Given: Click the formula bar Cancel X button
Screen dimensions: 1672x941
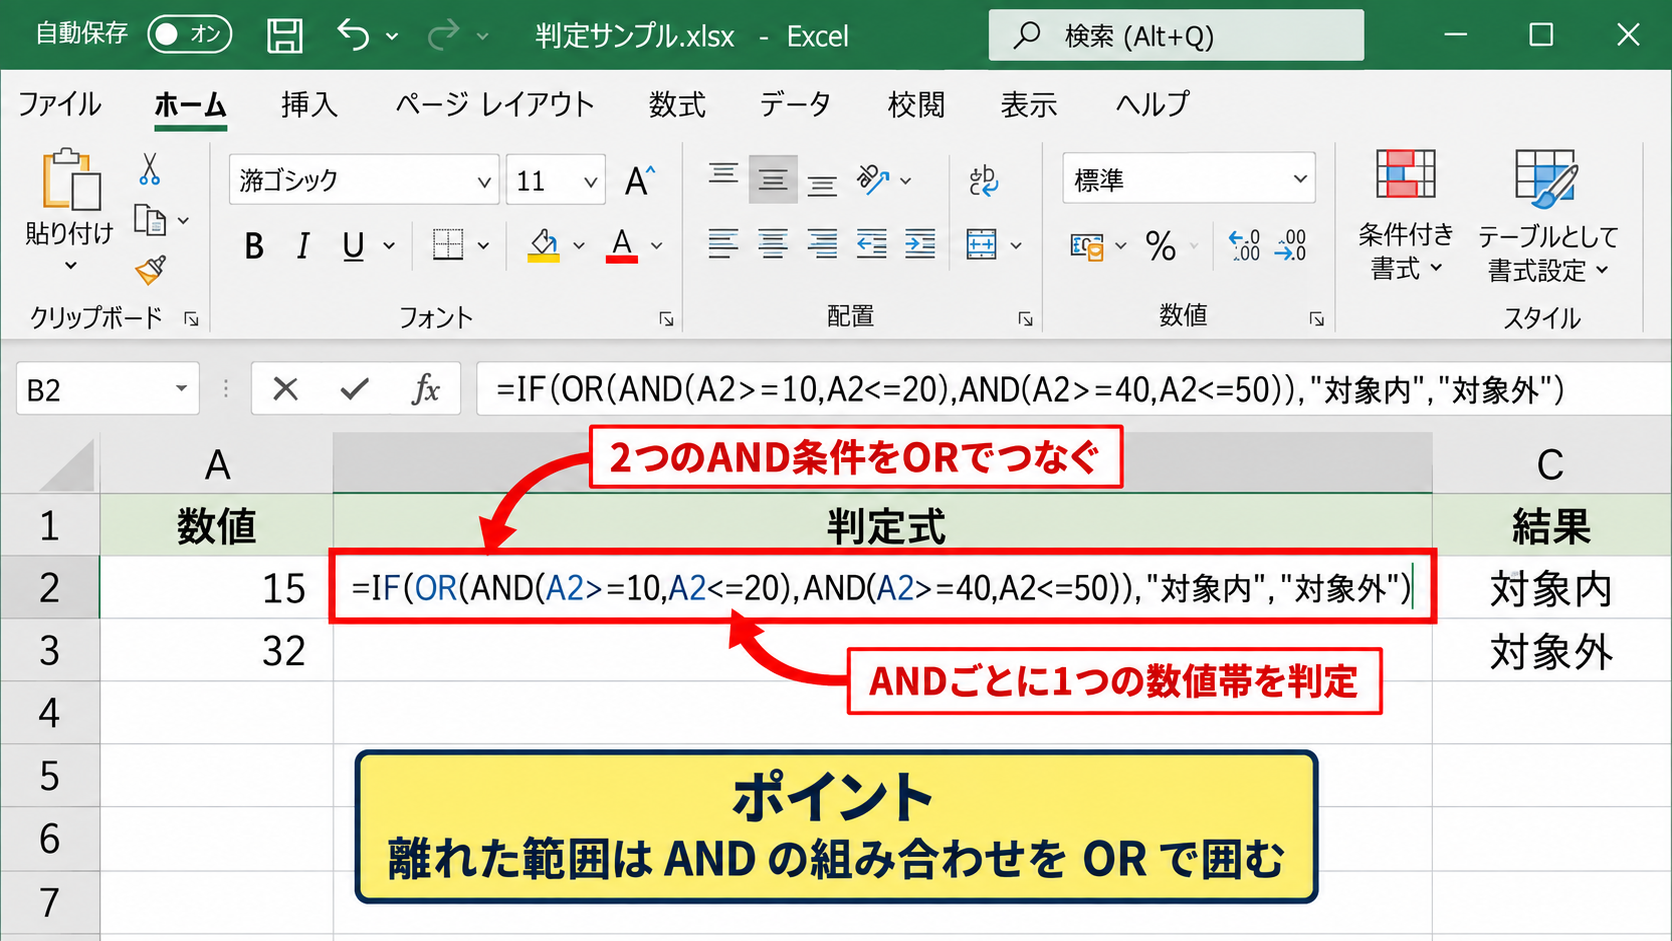Looking at the screenshot, I should (285, 388).
